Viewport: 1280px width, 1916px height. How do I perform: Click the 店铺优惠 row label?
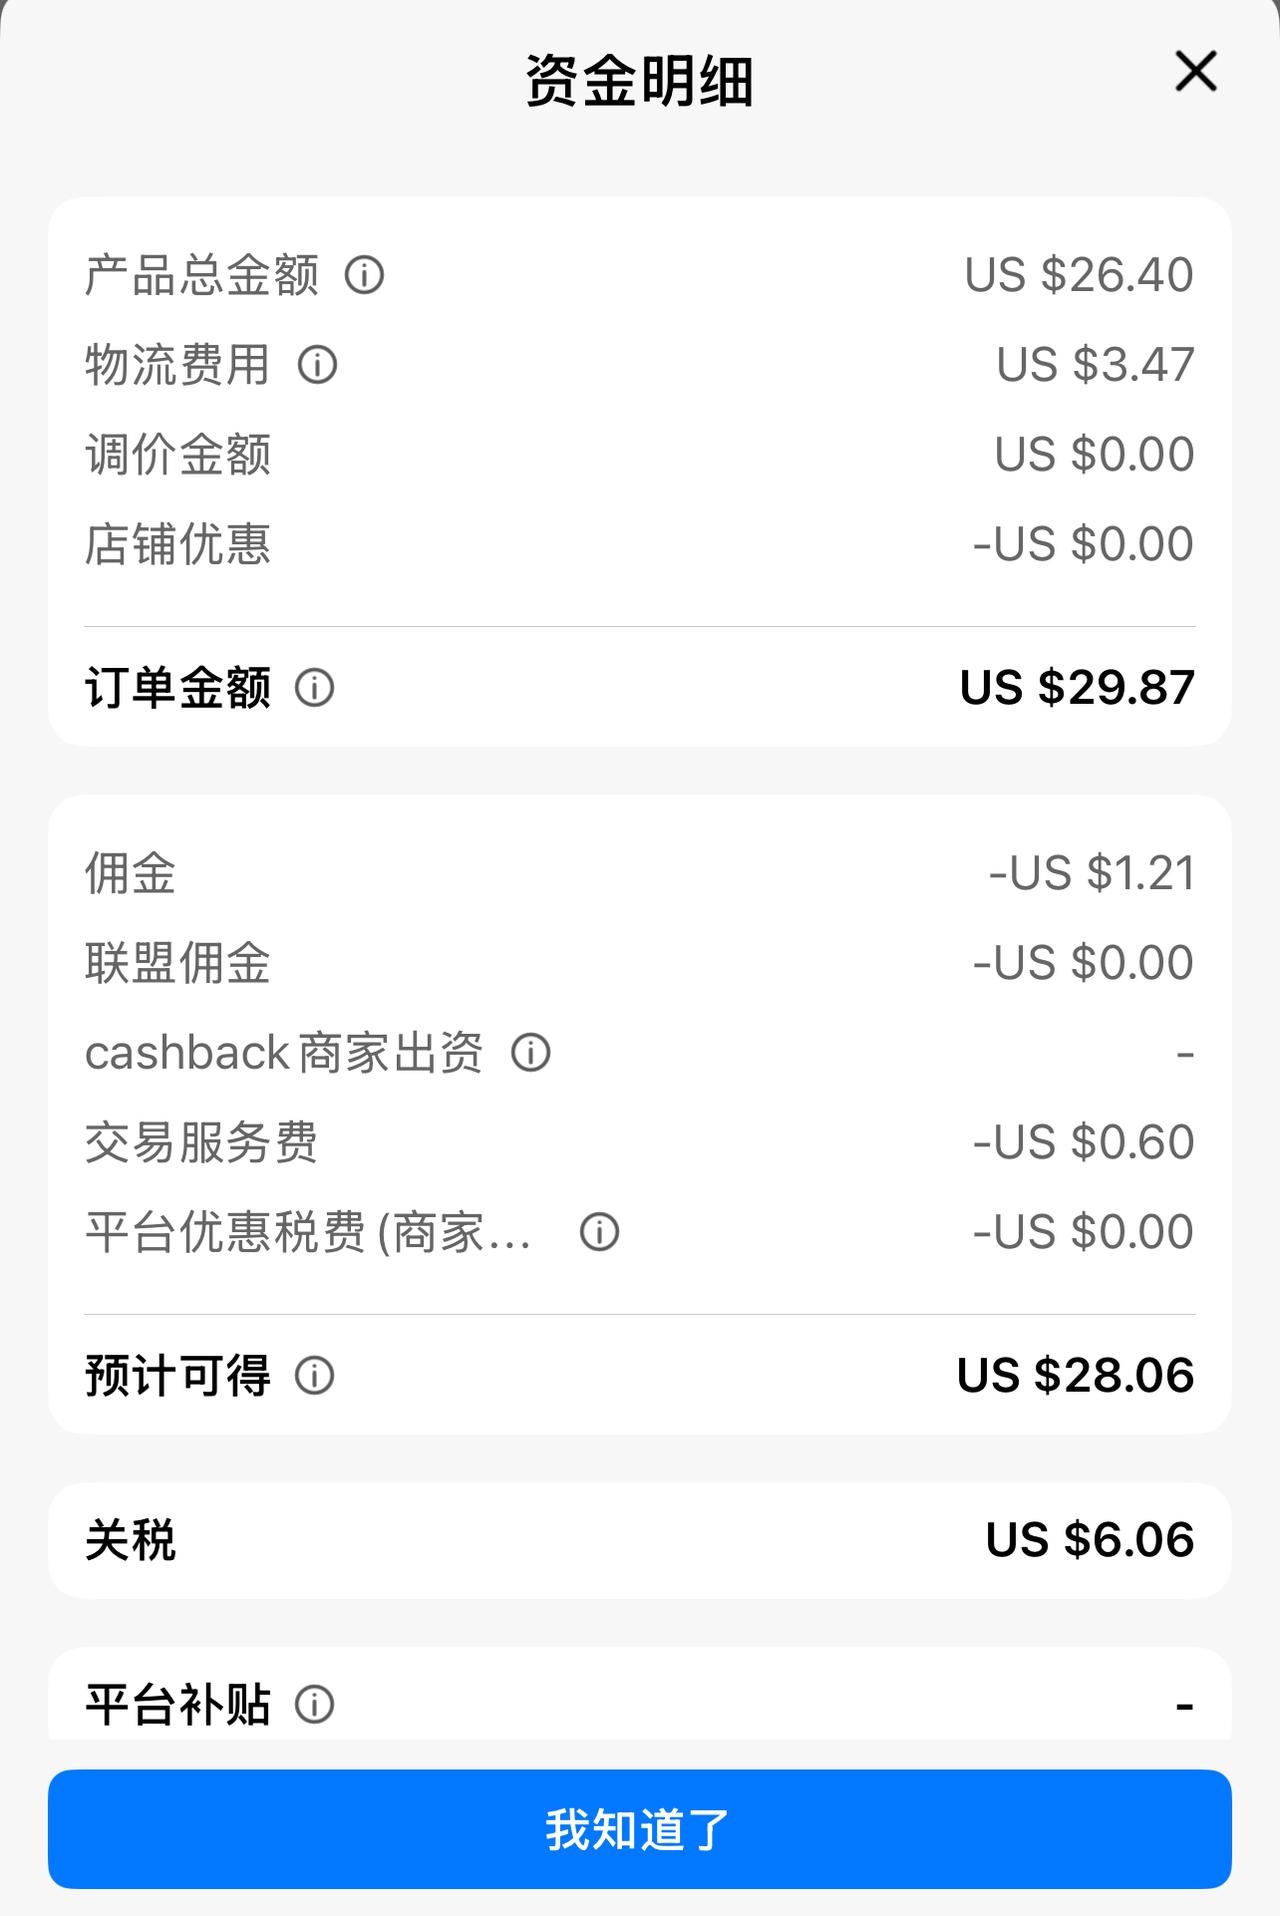178,544
